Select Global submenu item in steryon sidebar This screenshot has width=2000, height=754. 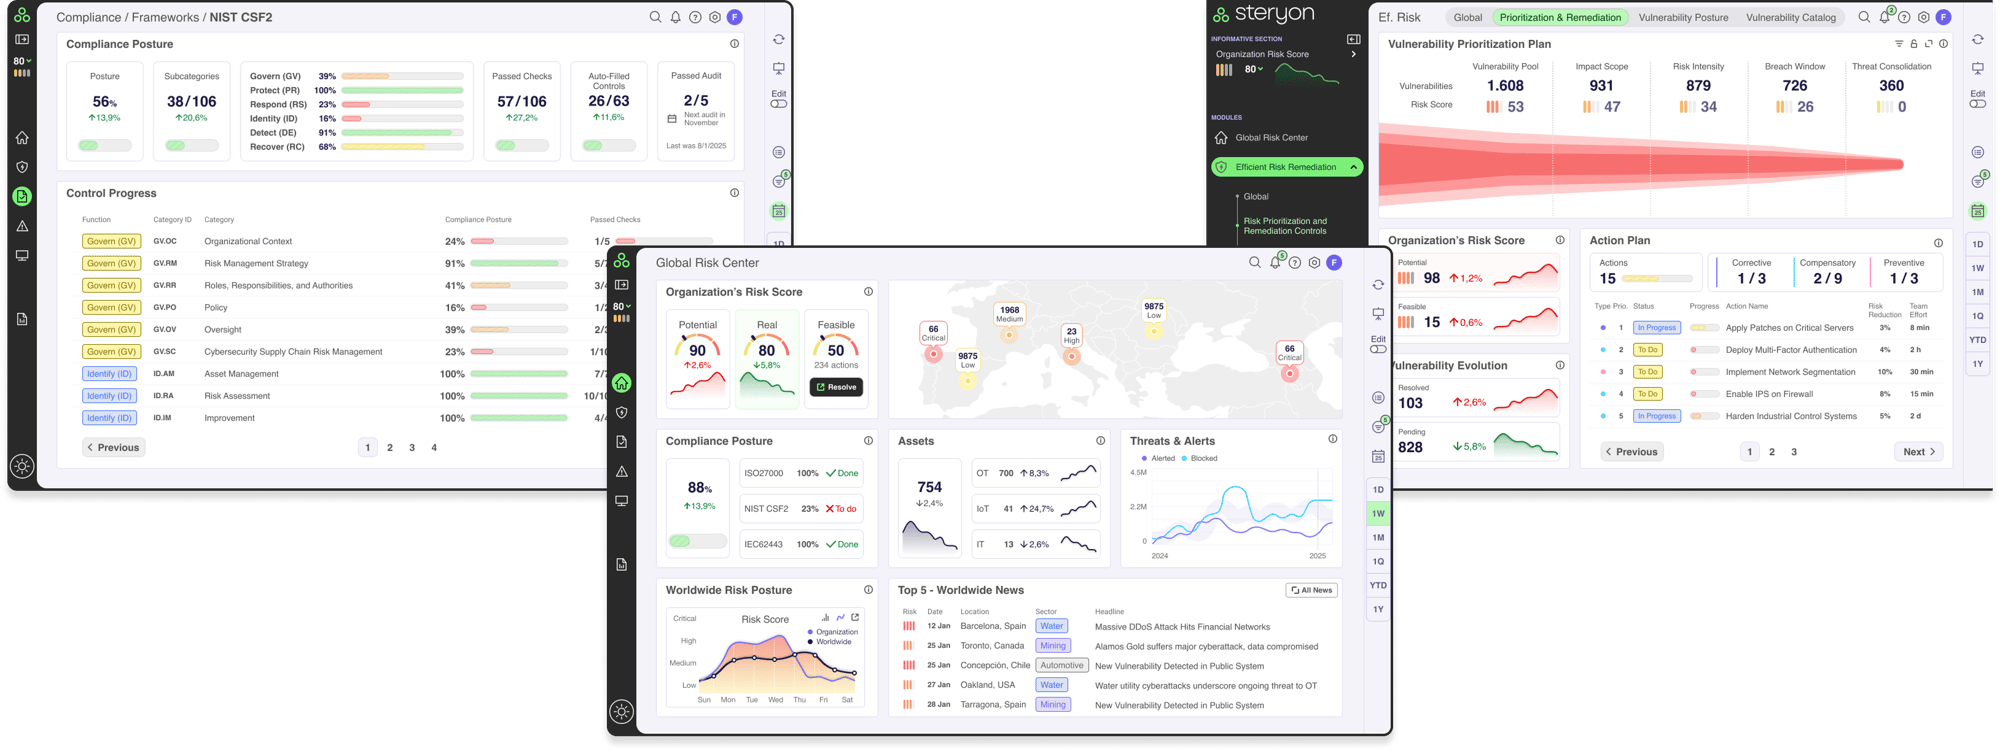click(1256, 196)
